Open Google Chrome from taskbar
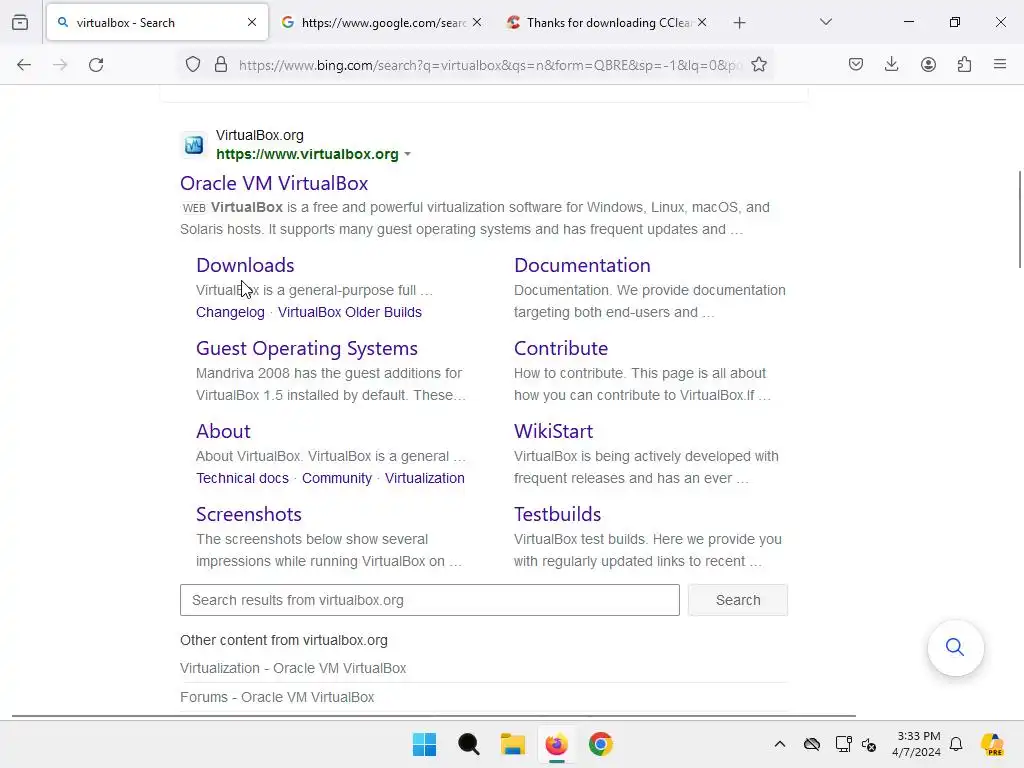 [x=600, y=744]
